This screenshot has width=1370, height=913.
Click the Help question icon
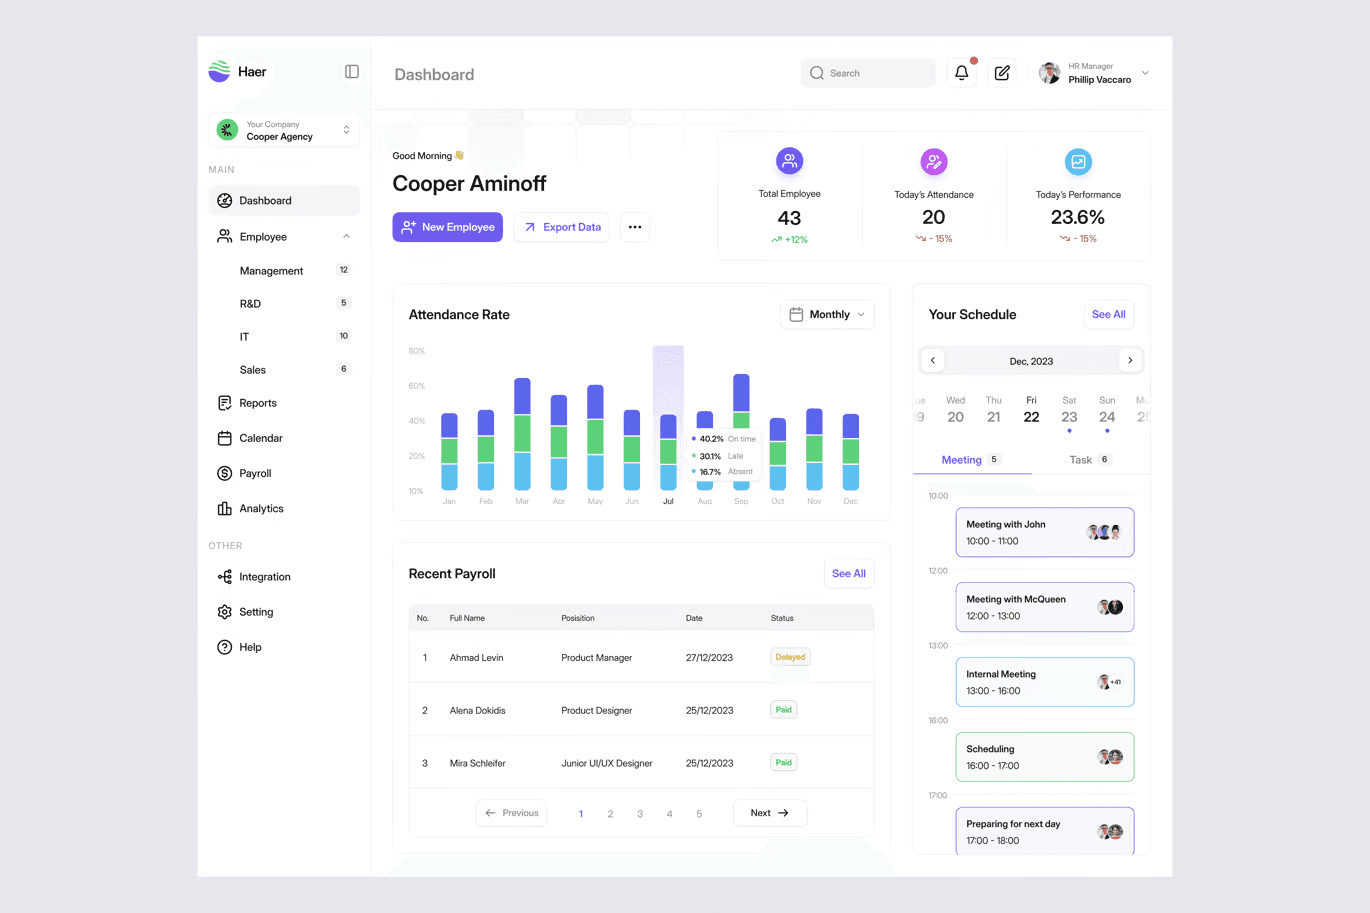[x=225, y=647]
